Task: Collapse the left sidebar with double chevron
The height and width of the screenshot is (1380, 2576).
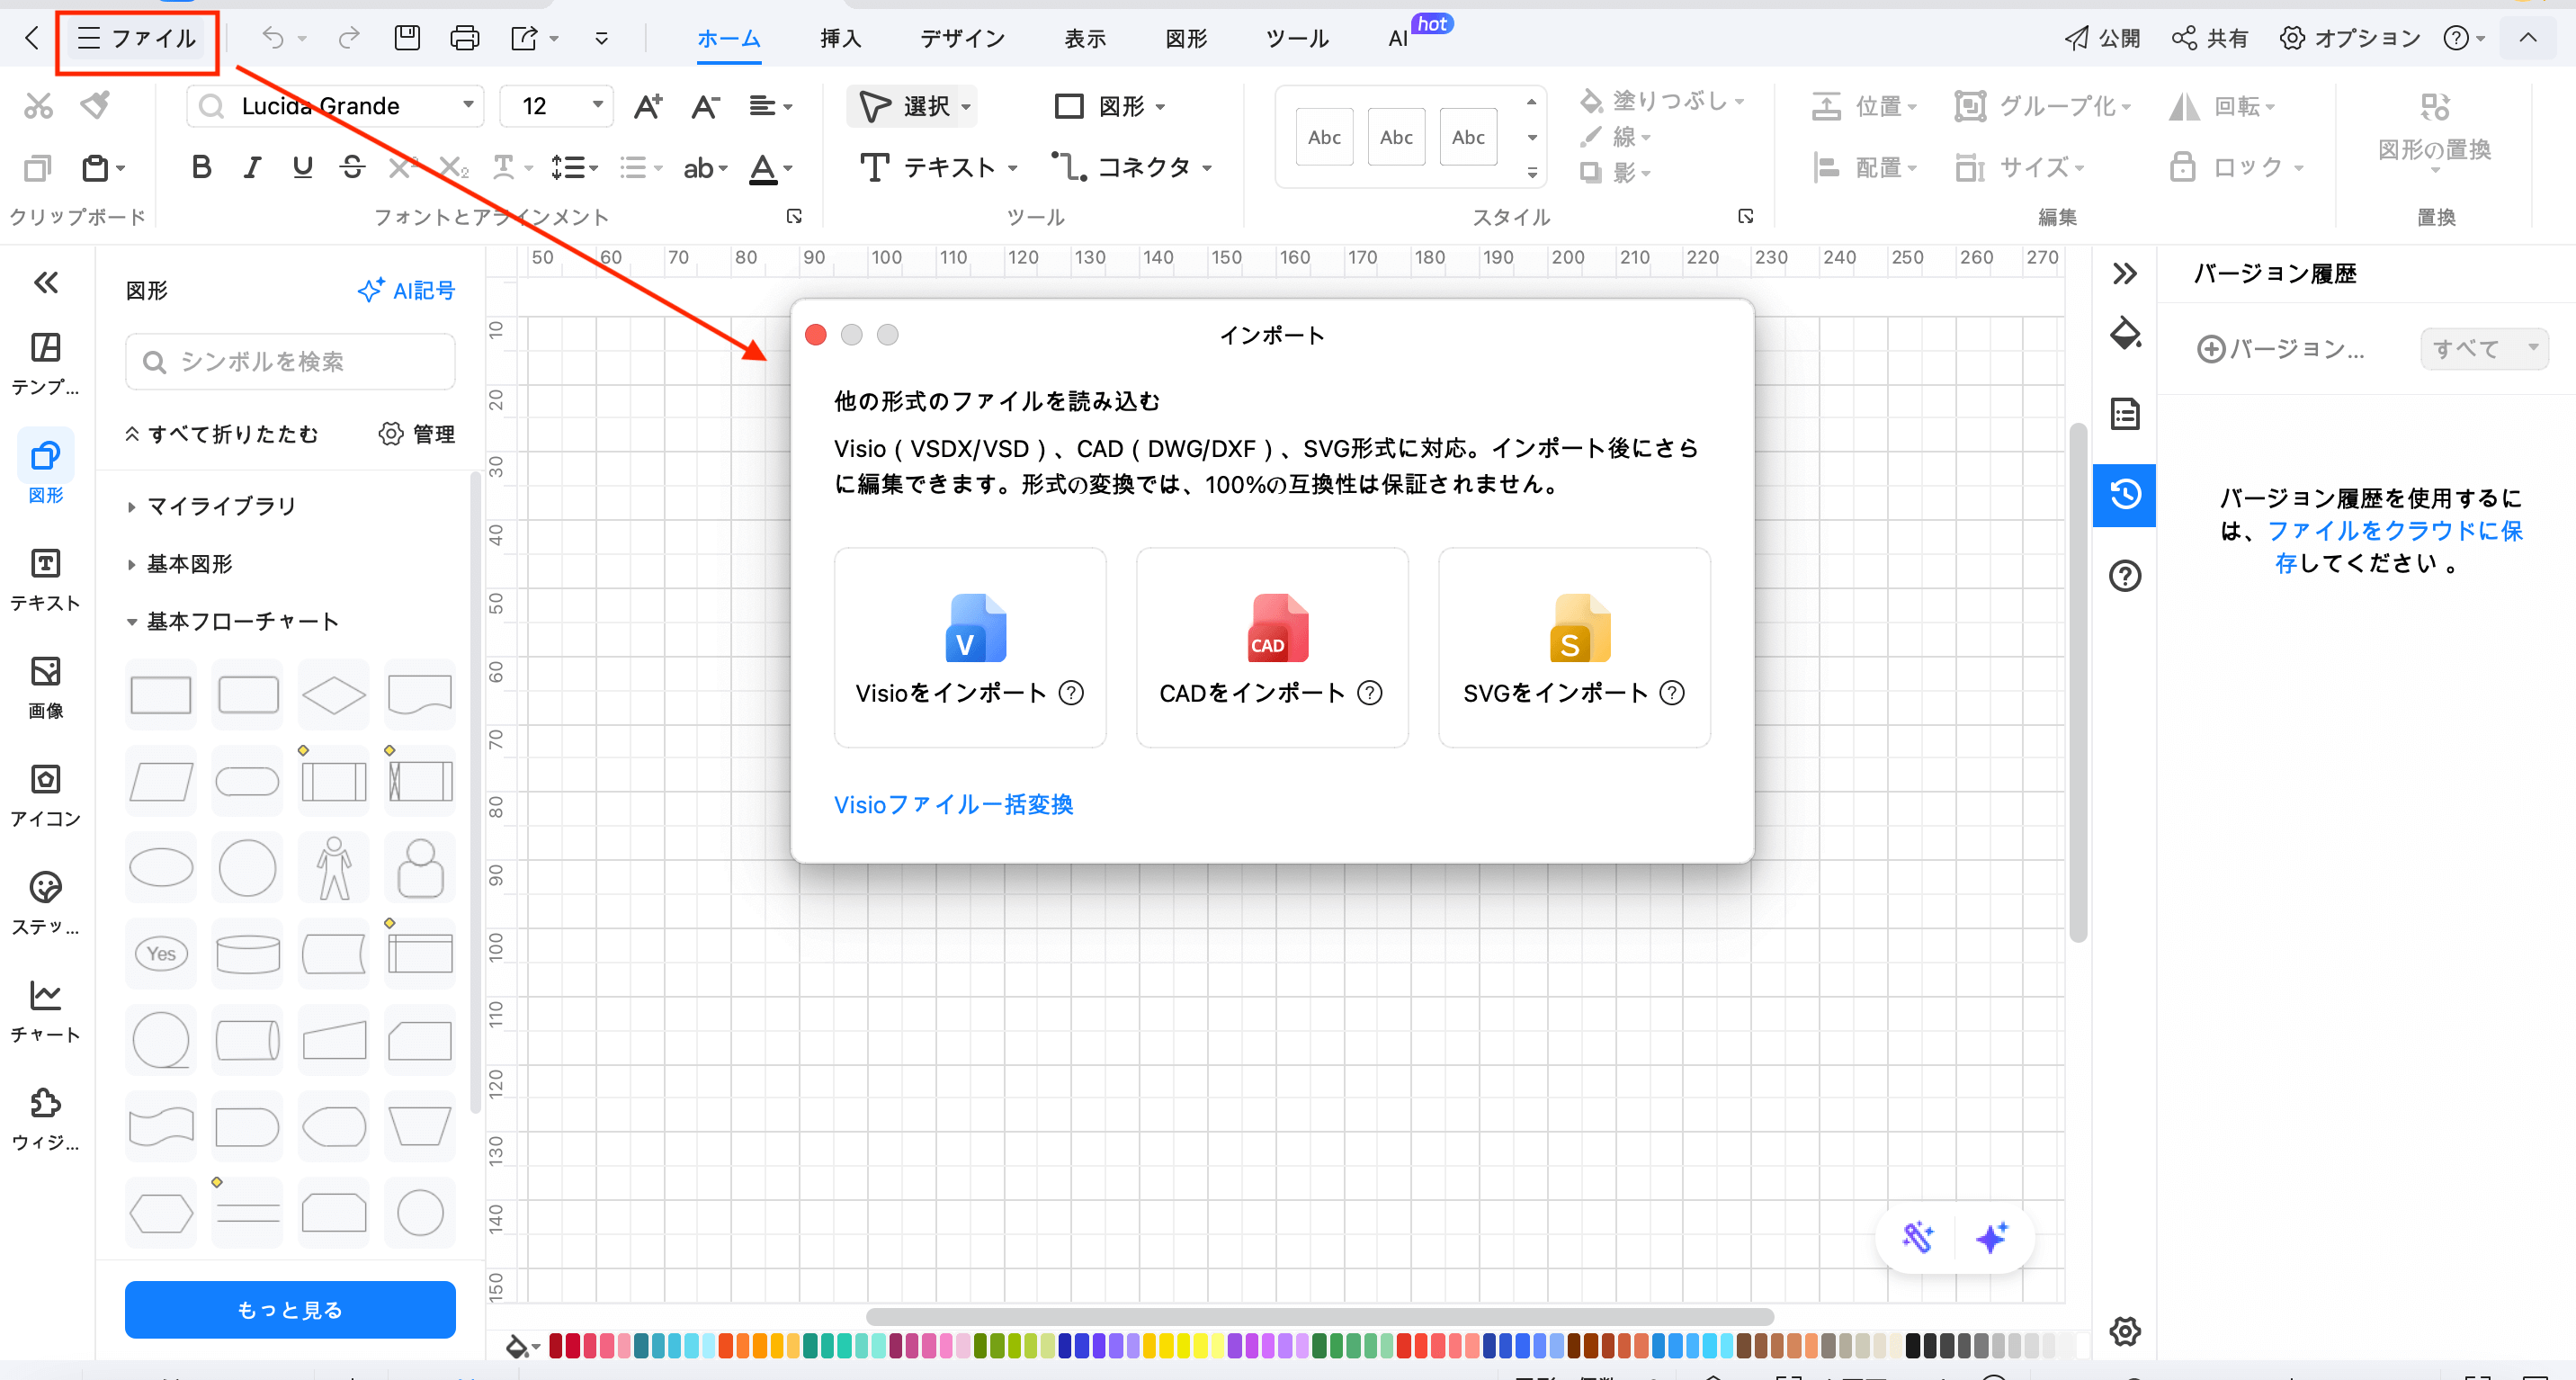Action: point(46,283)
